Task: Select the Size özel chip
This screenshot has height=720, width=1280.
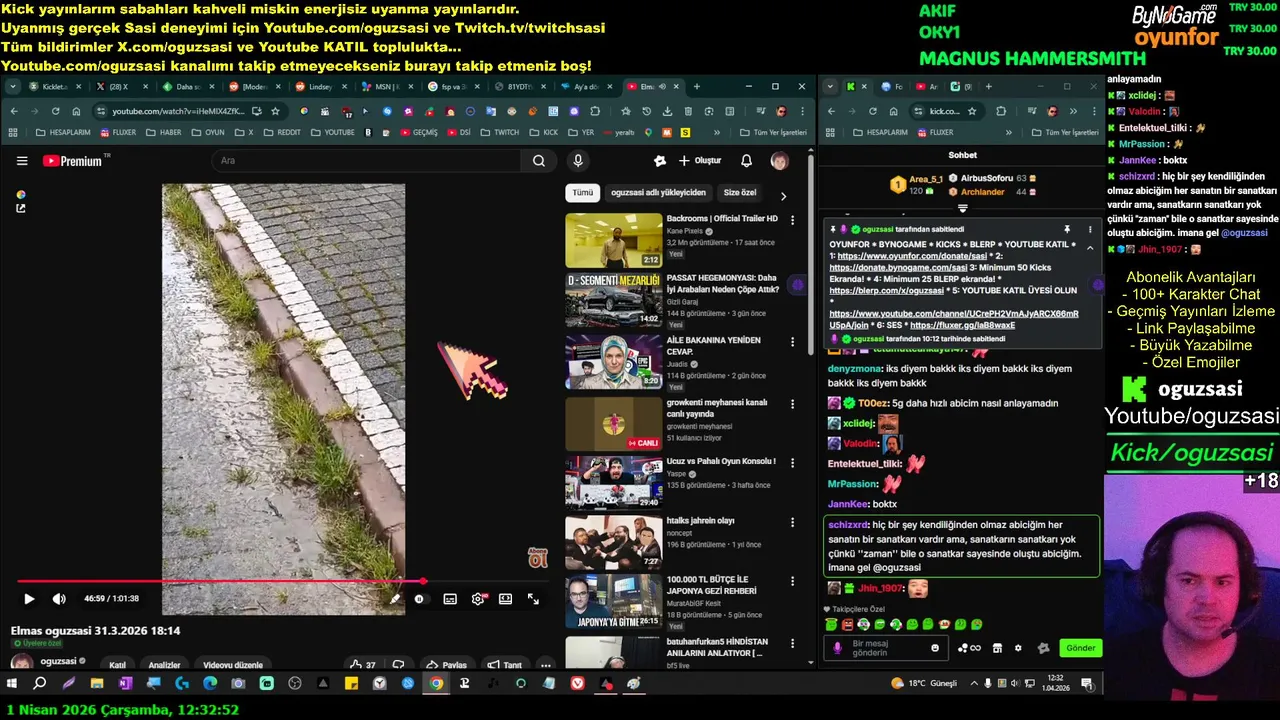Action: (x=740, y=193)
